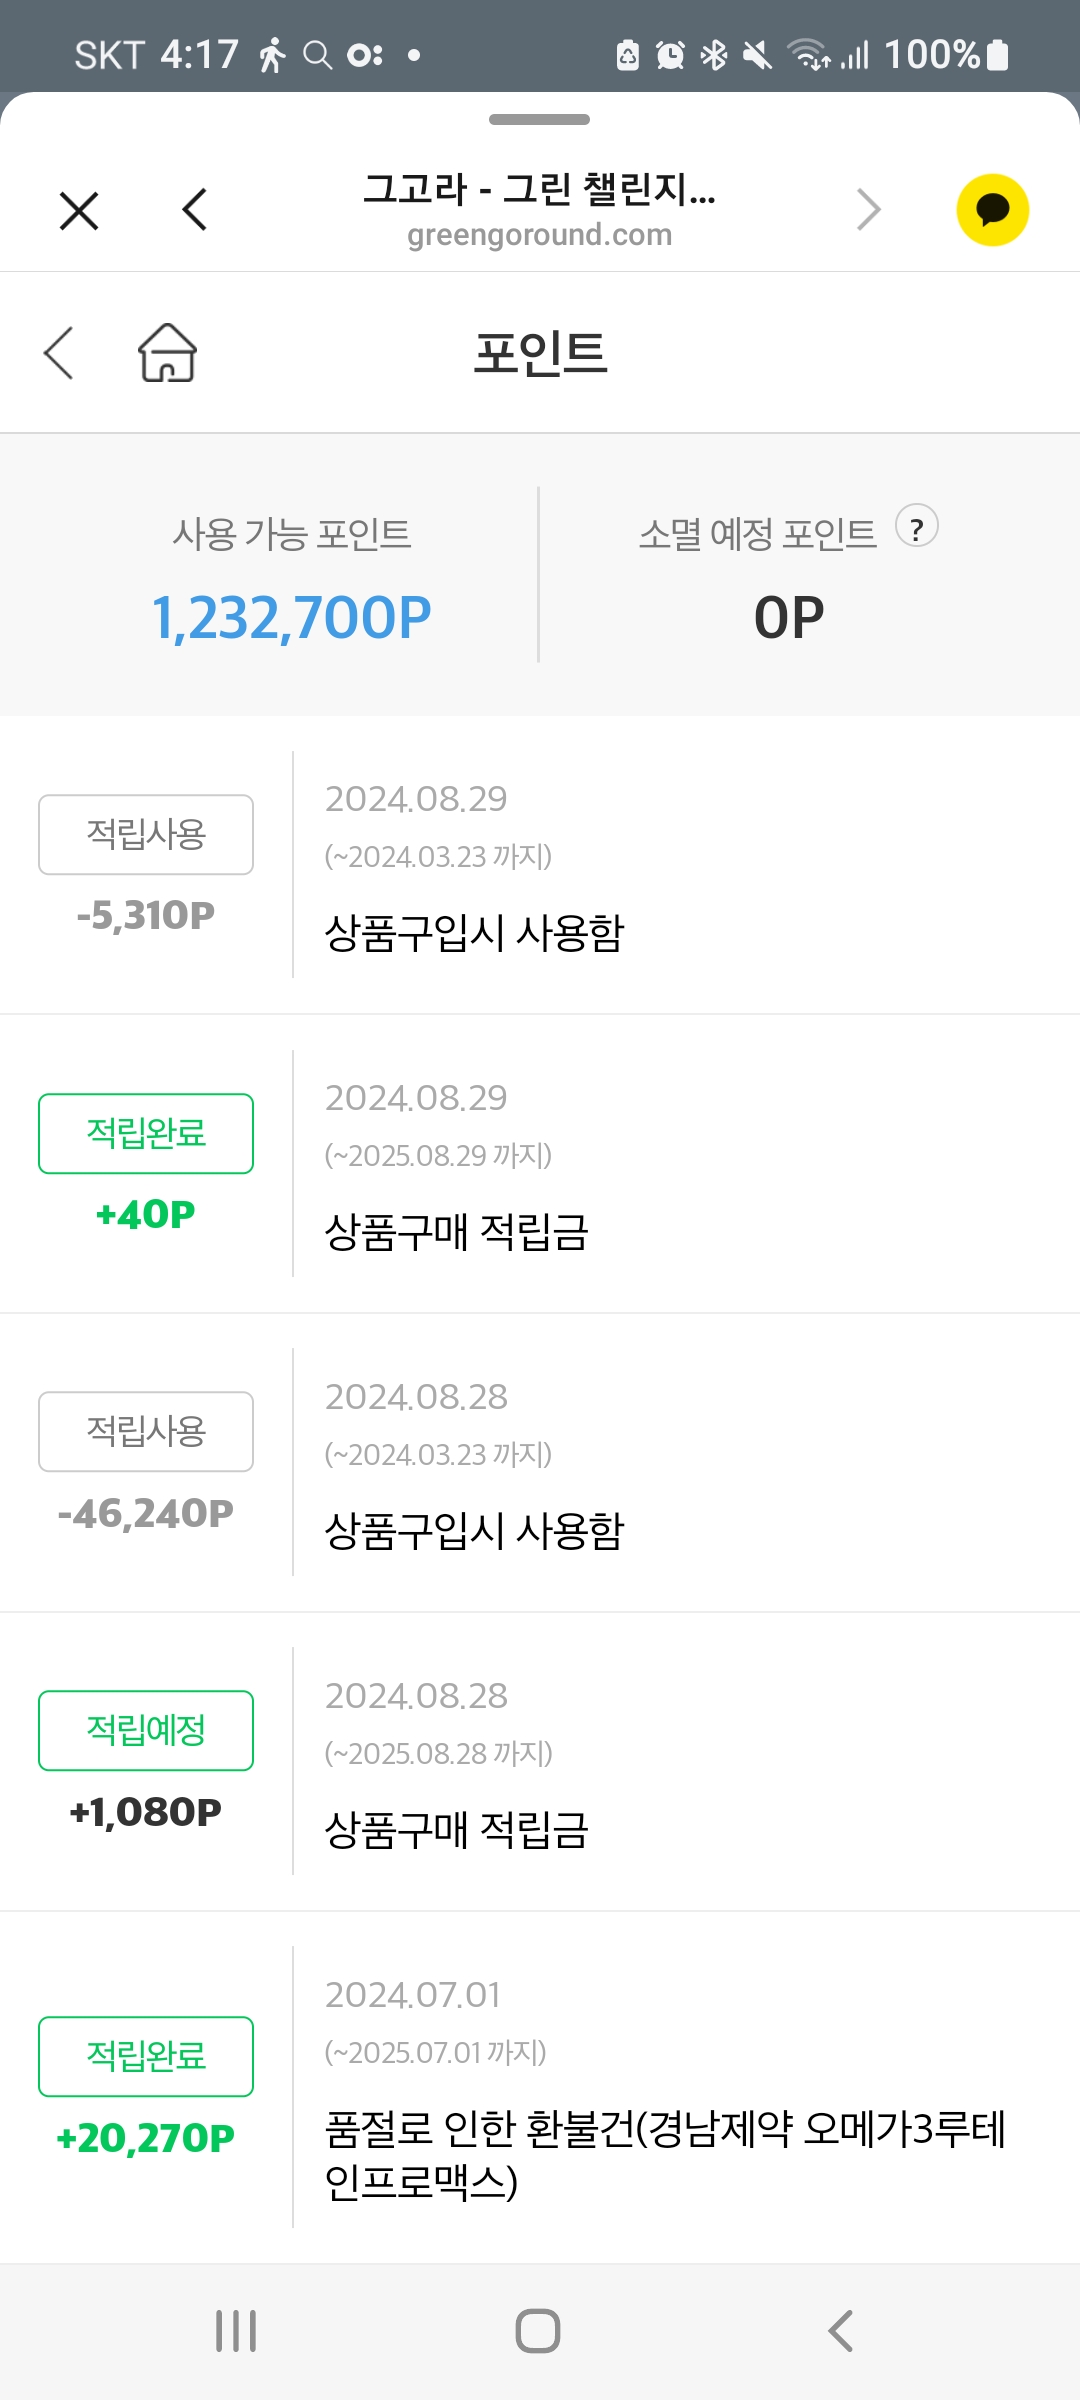
Task: Show help for 소멸 예정 포인트
Action: (916, 527)
